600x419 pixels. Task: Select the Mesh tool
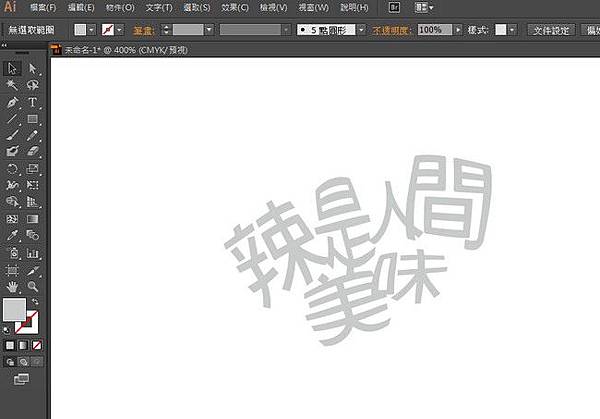coord(12,219)
